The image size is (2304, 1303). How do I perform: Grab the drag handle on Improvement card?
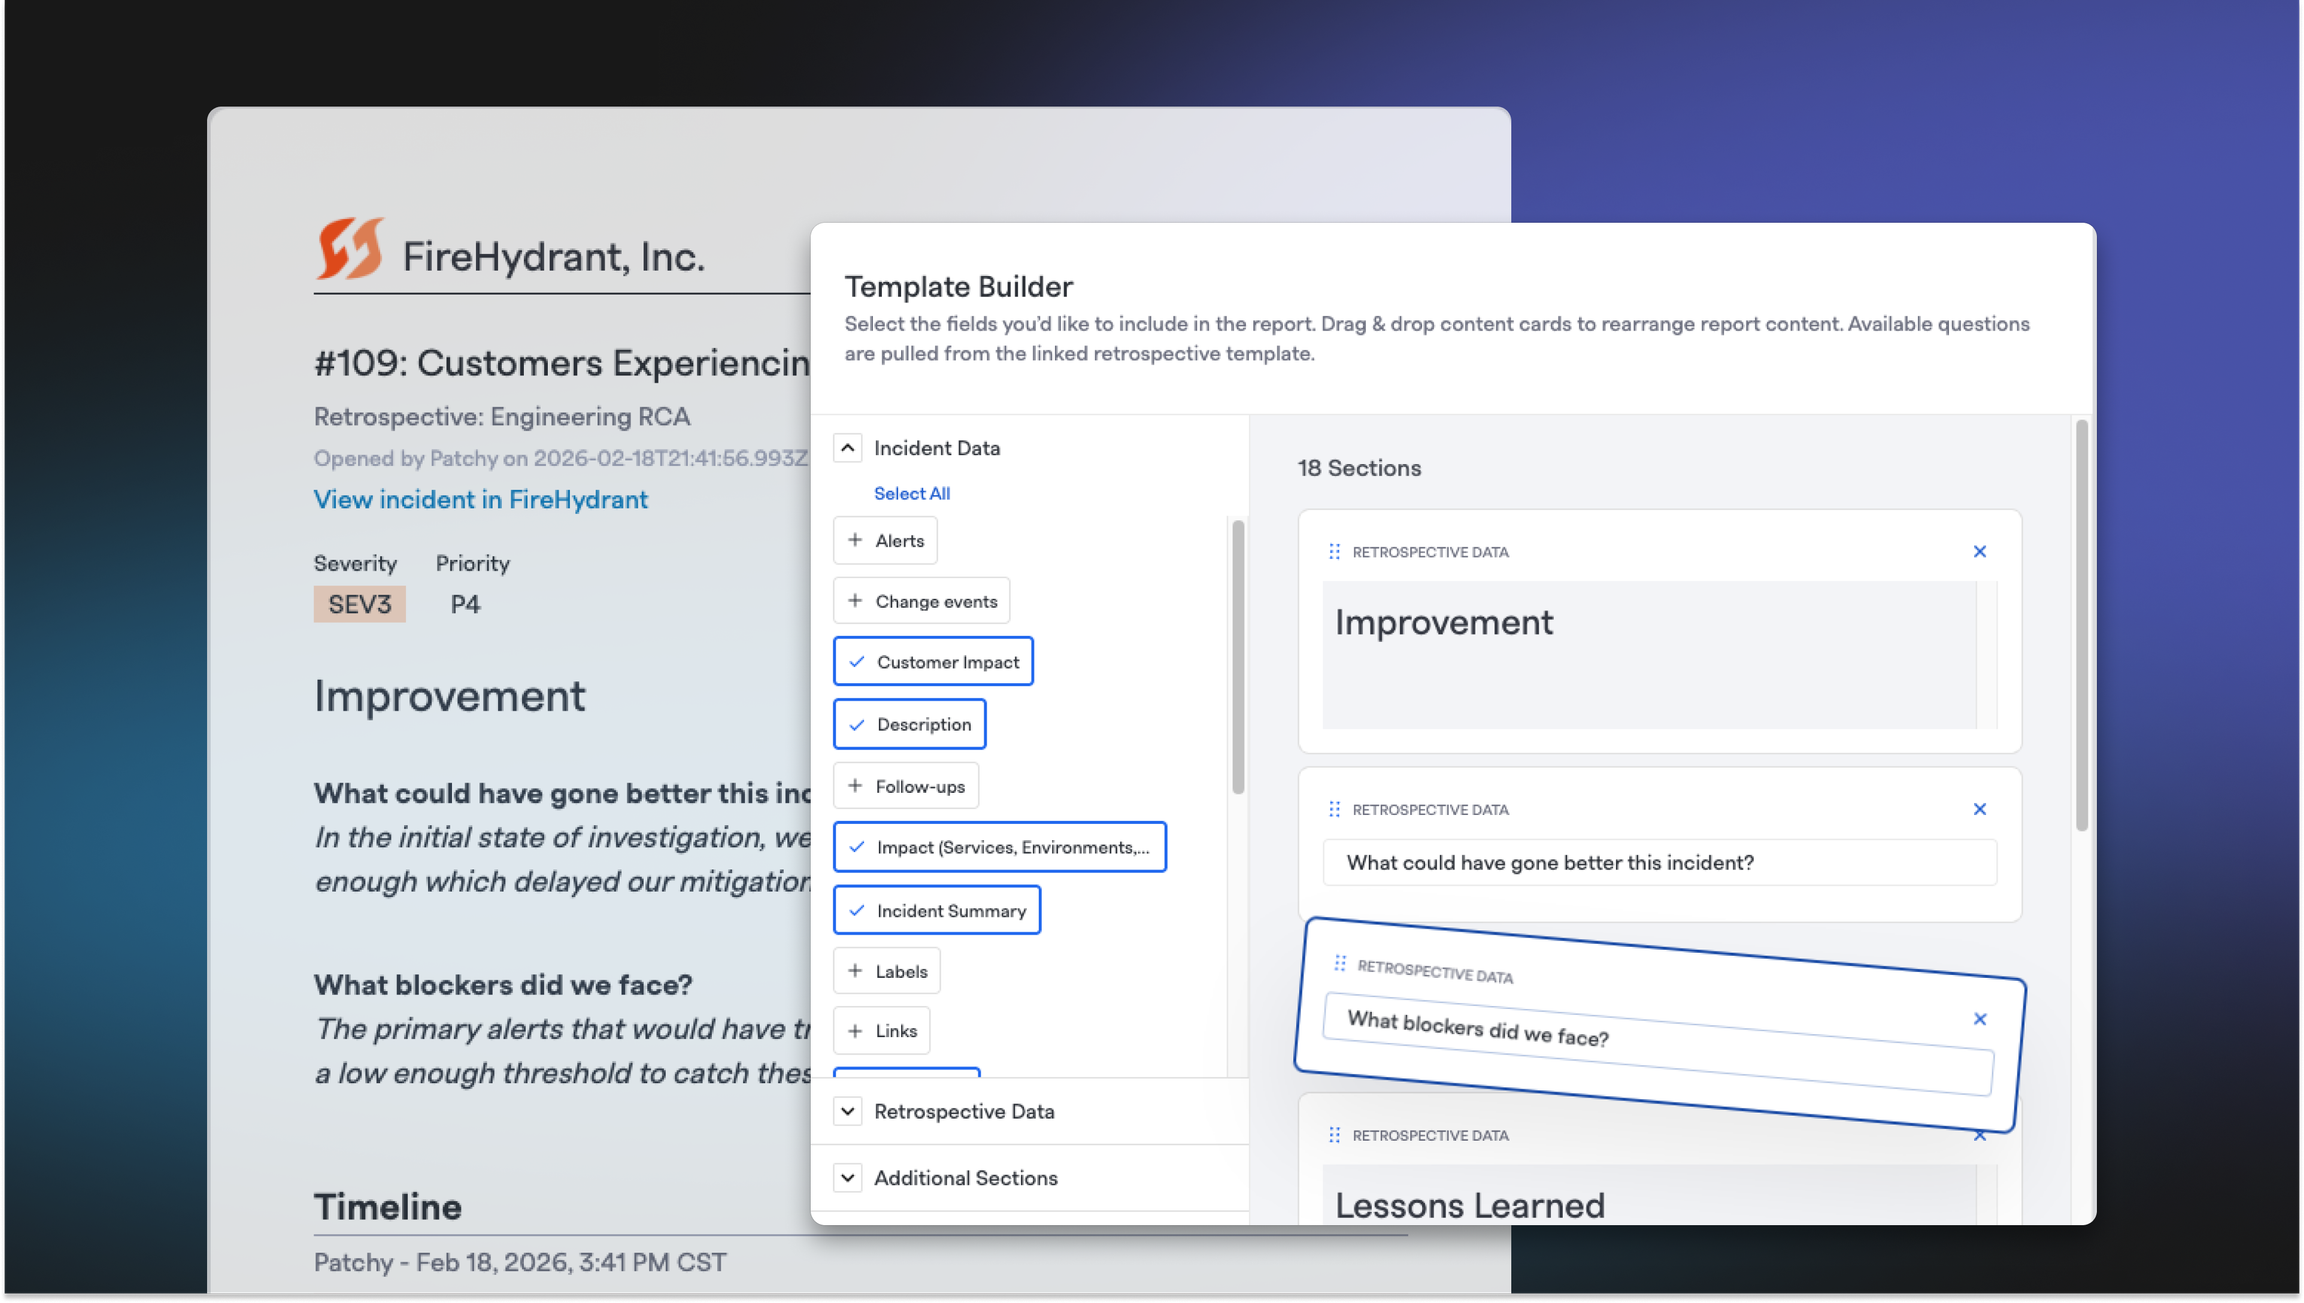[1334, 552]
